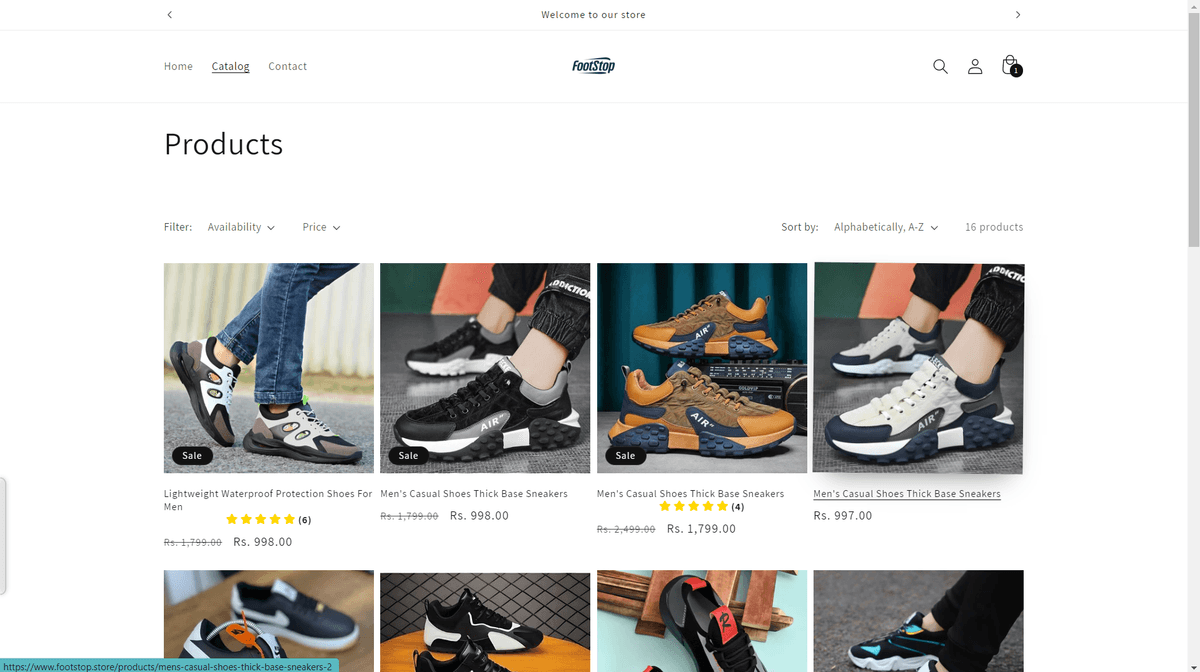Click the account login person icon
The height and width of the screenshot is (672, 1200).
975,66
